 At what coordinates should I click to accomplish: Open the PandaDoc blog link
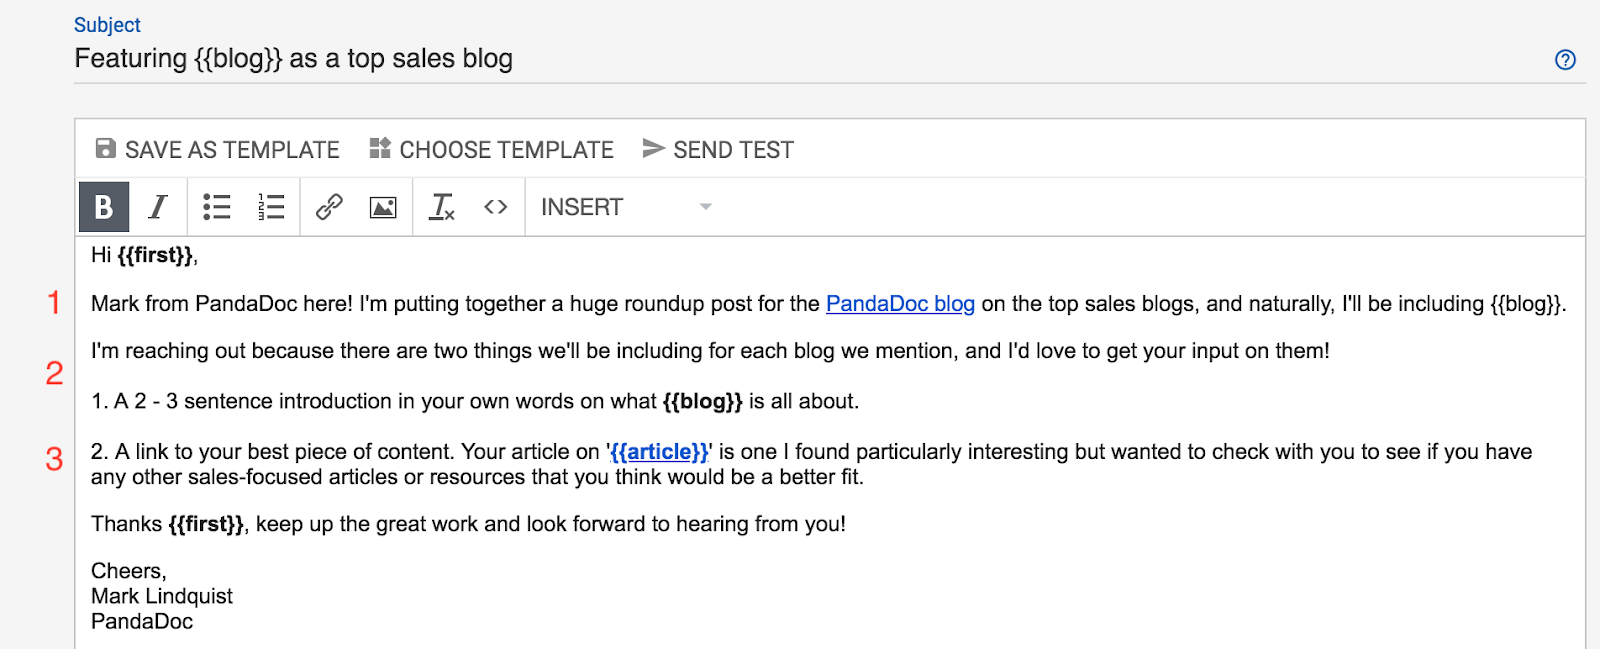900,304
